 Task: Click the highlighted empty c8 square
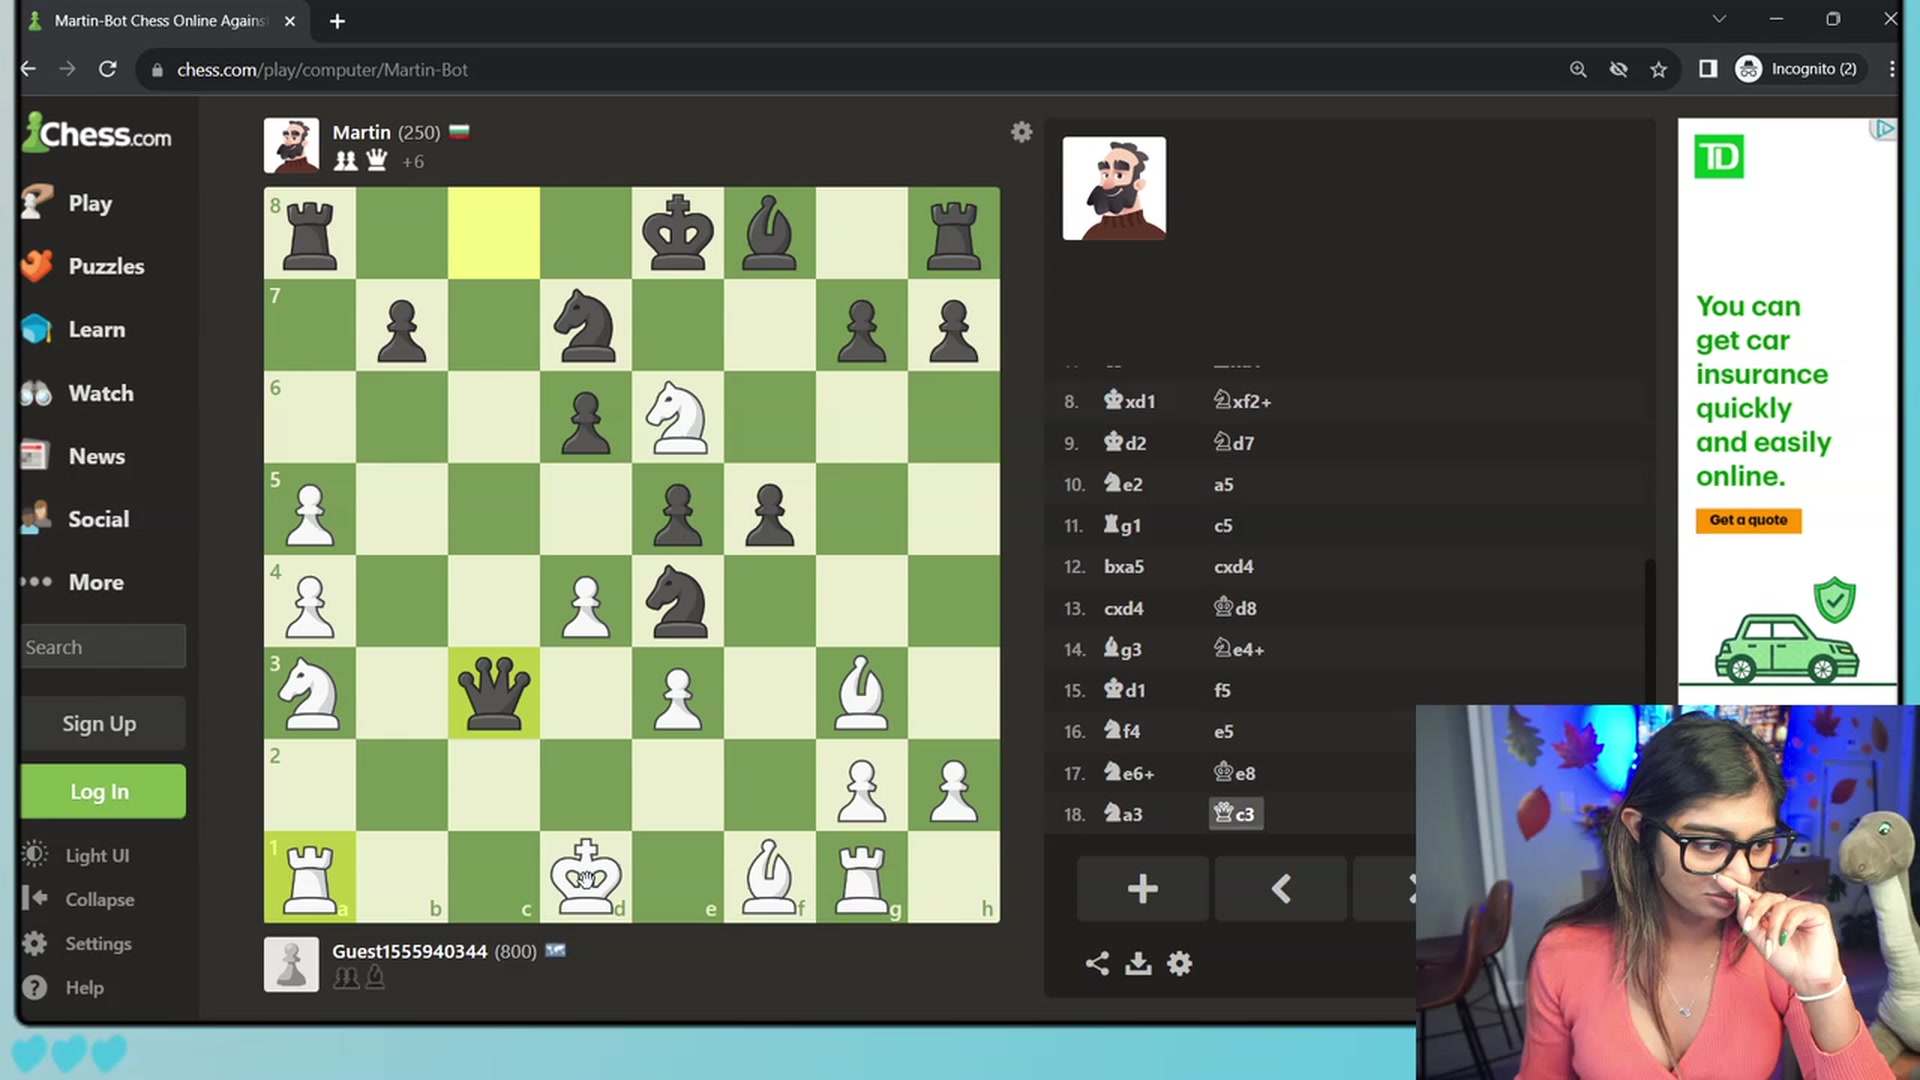494,233
